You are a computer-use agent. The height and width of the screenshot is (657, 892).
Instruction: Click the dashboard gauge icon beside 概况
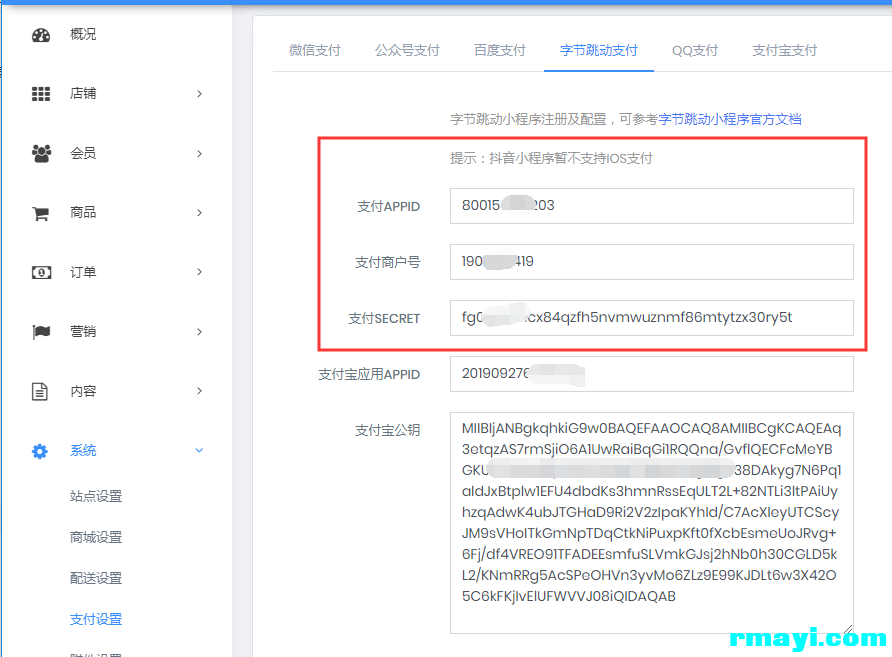tap(40, 35)
